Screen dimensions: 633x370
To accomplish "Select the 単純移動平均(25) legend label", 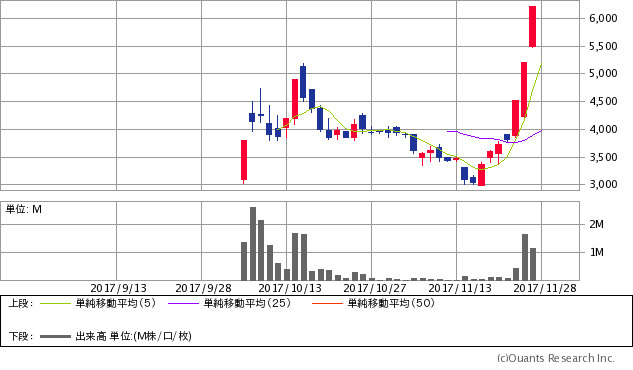I will point(247,303).
